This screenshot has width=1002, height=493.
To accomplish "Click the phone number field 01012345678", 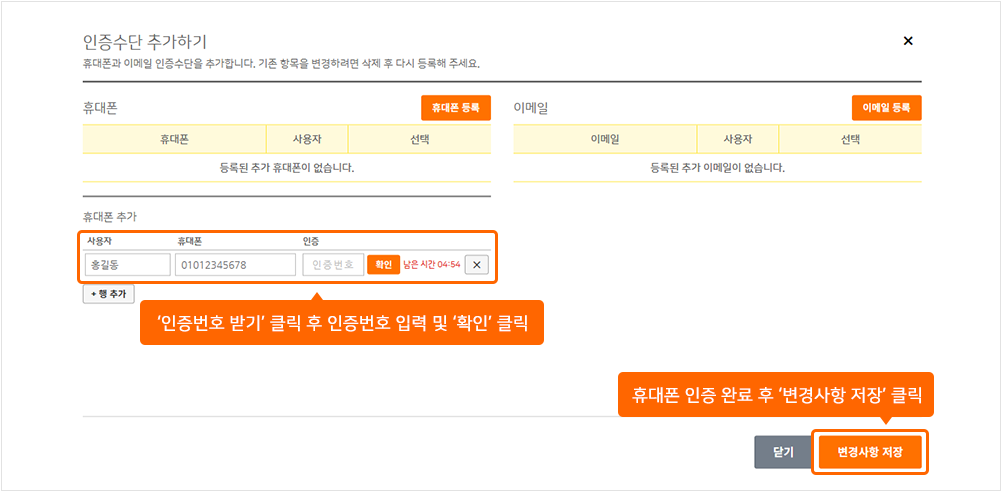I will (x=235, y=265).
